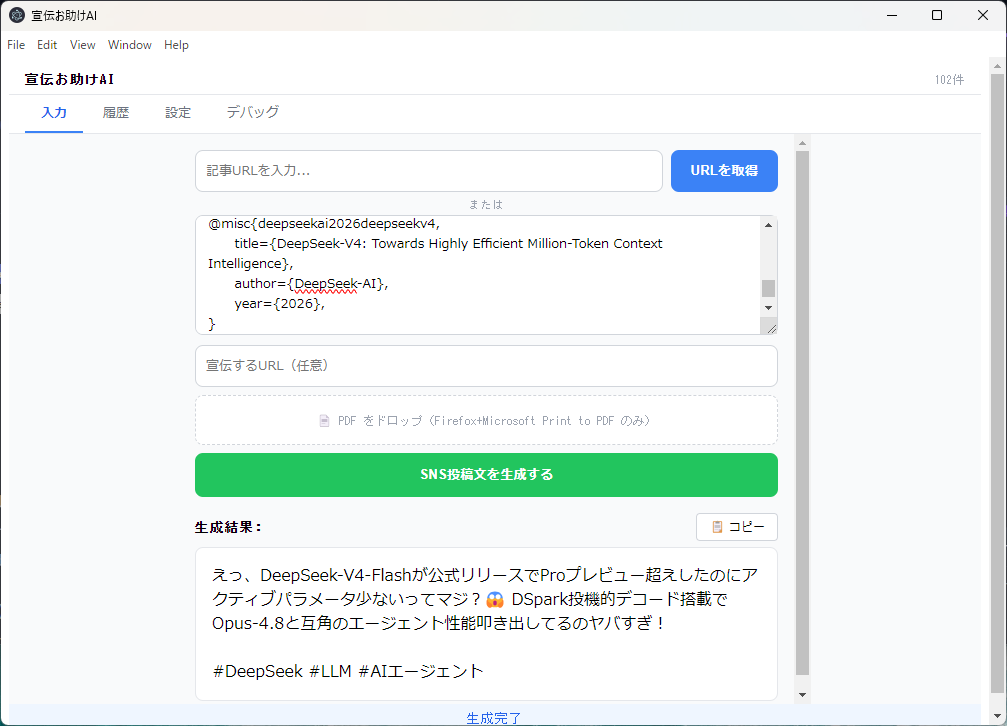Focus the 記事URLを入力 field
Screen dimensions: 1007x726
(428, 171)
